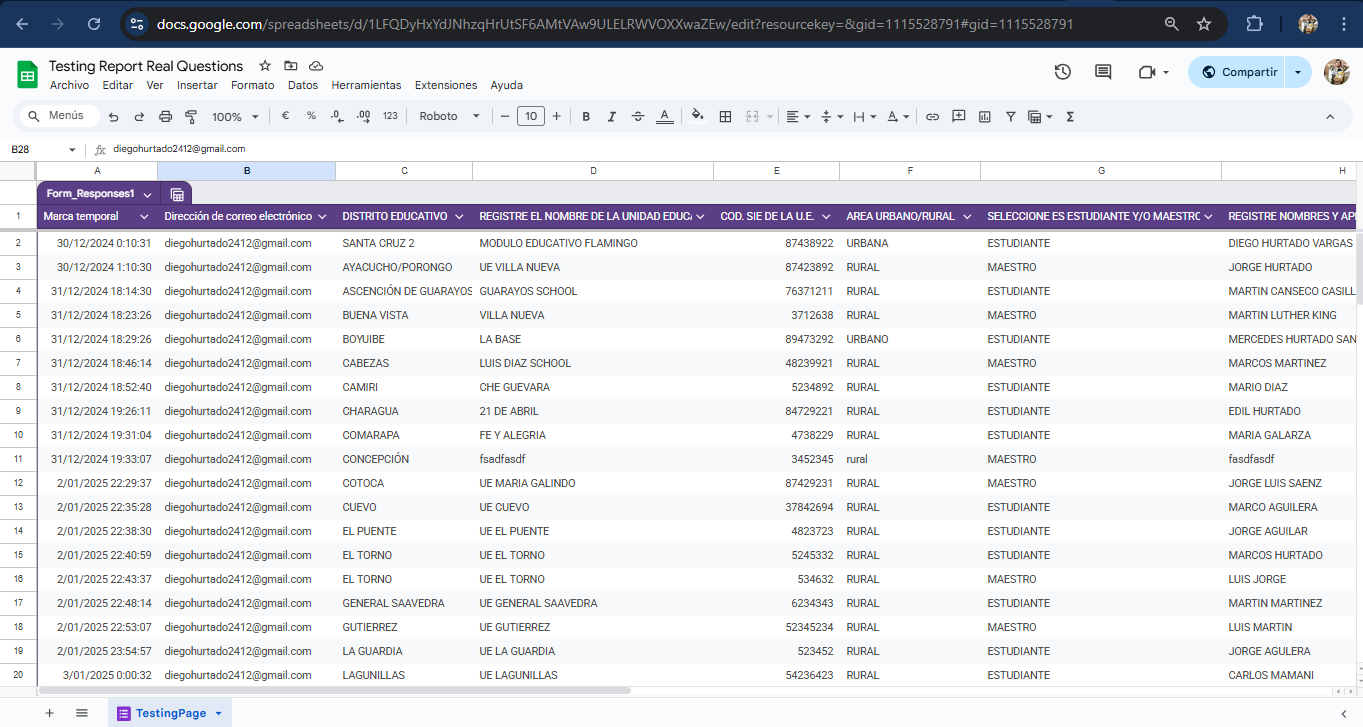Open vertical align dropdown
The height and width of the screenshot is (727, 1363).
tap(832, 117)
